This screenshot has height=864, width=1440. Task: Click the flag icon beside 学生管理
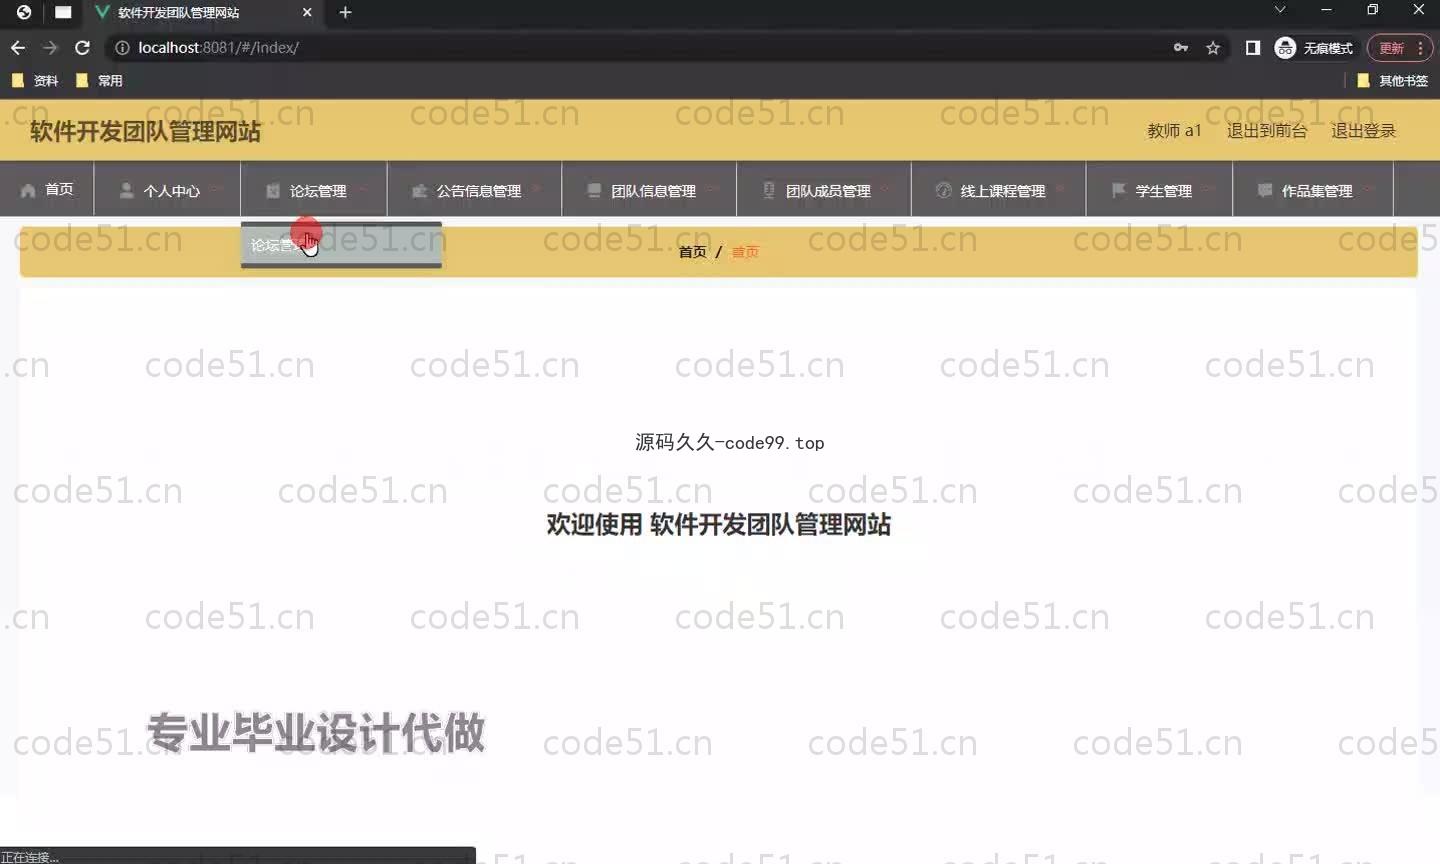[1119, 190]
